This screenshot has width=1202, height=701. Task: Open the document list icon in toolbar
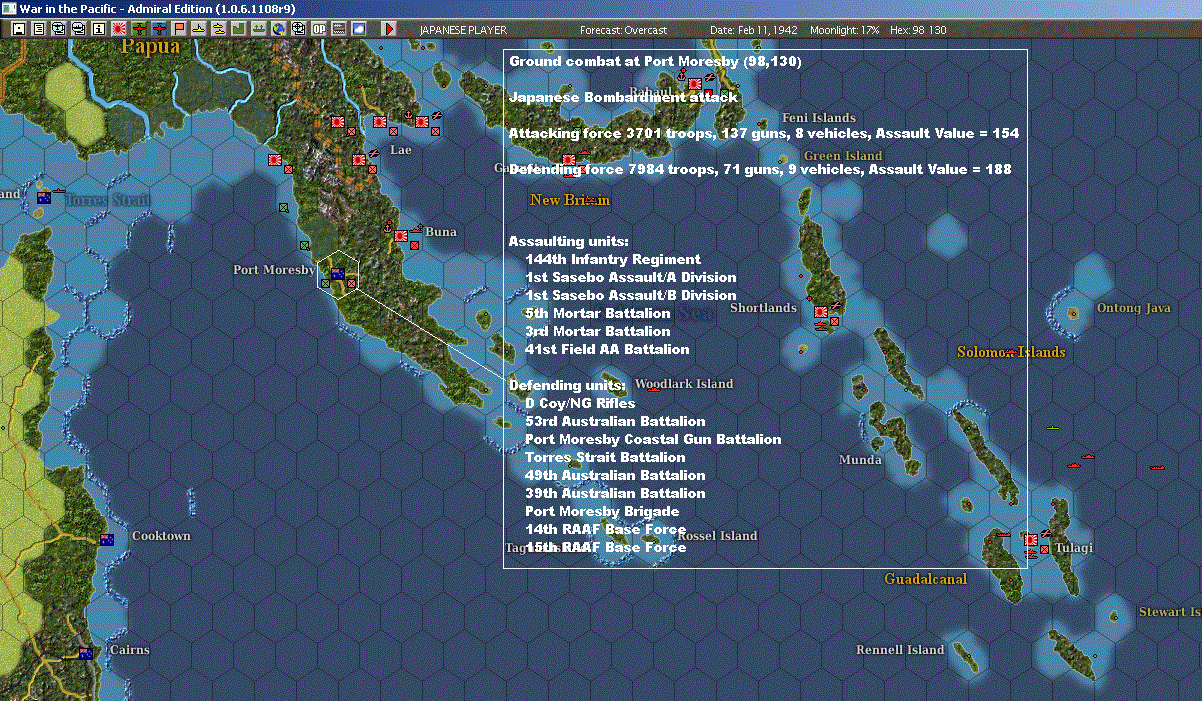[39, 29]
